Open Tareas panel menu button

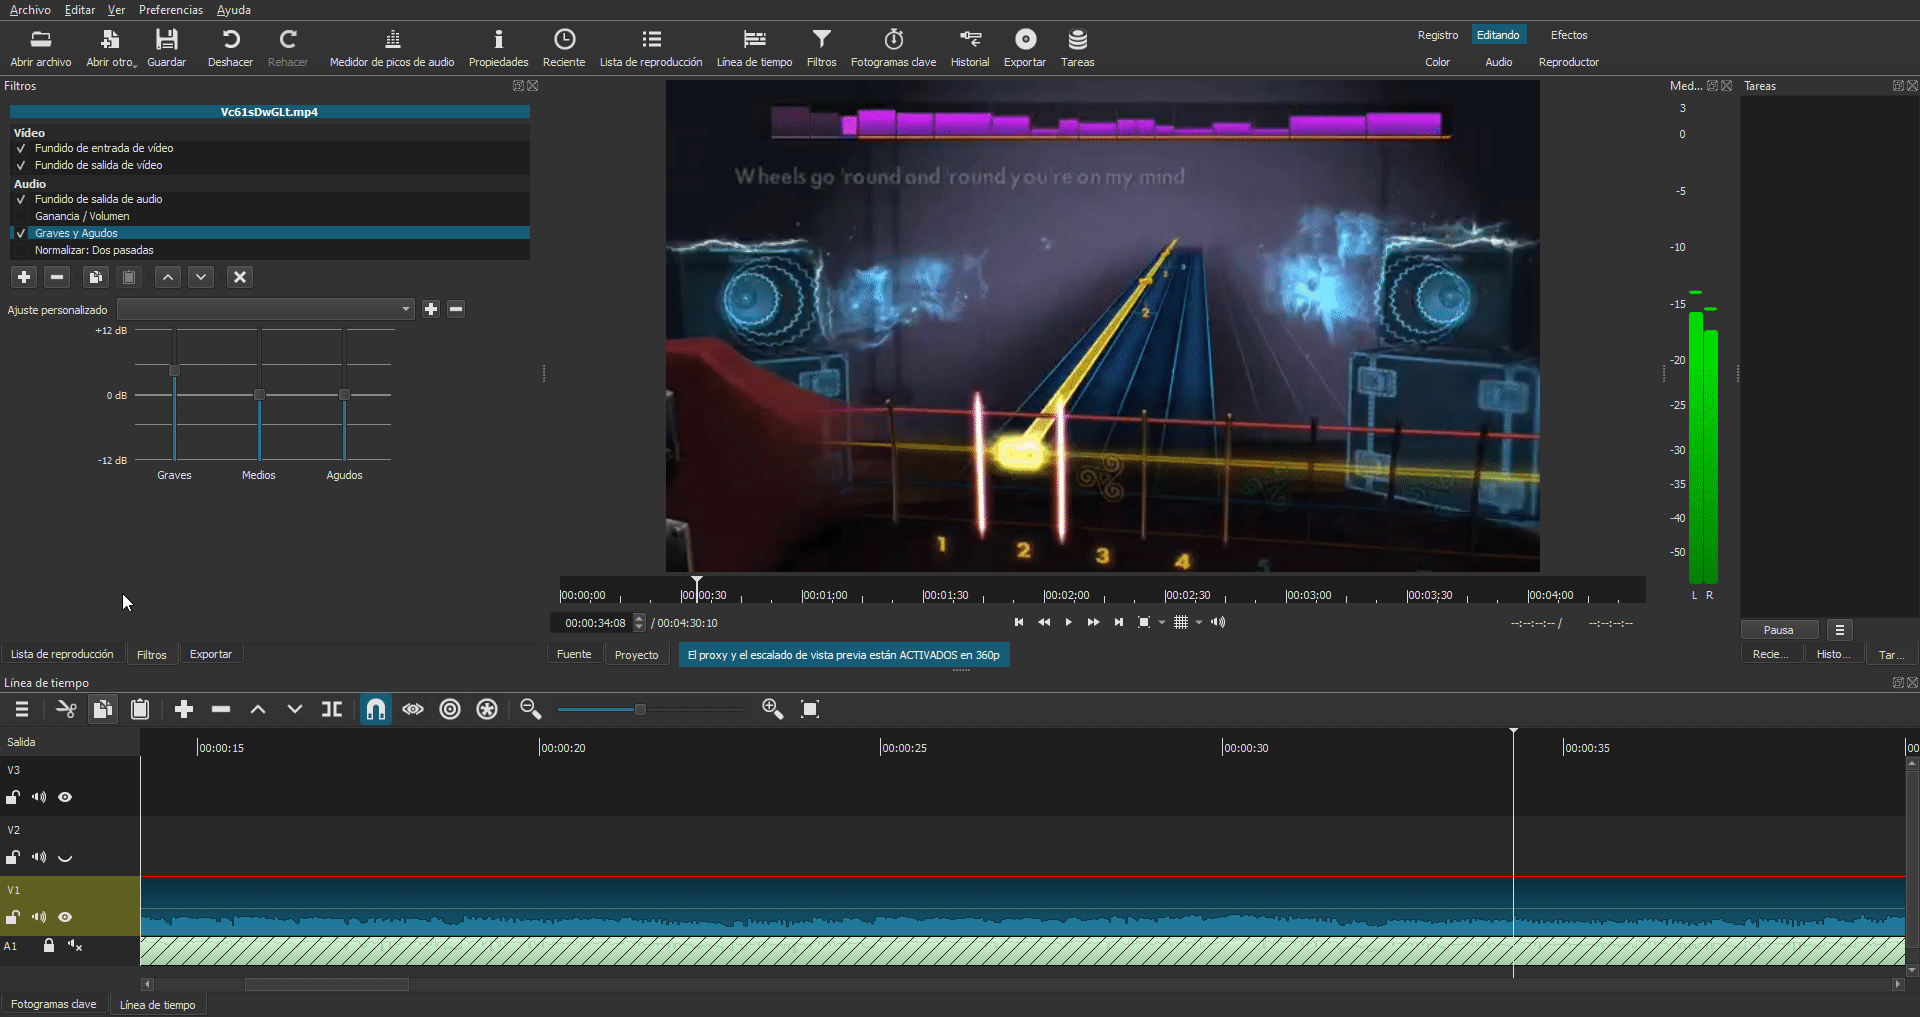1840,630
